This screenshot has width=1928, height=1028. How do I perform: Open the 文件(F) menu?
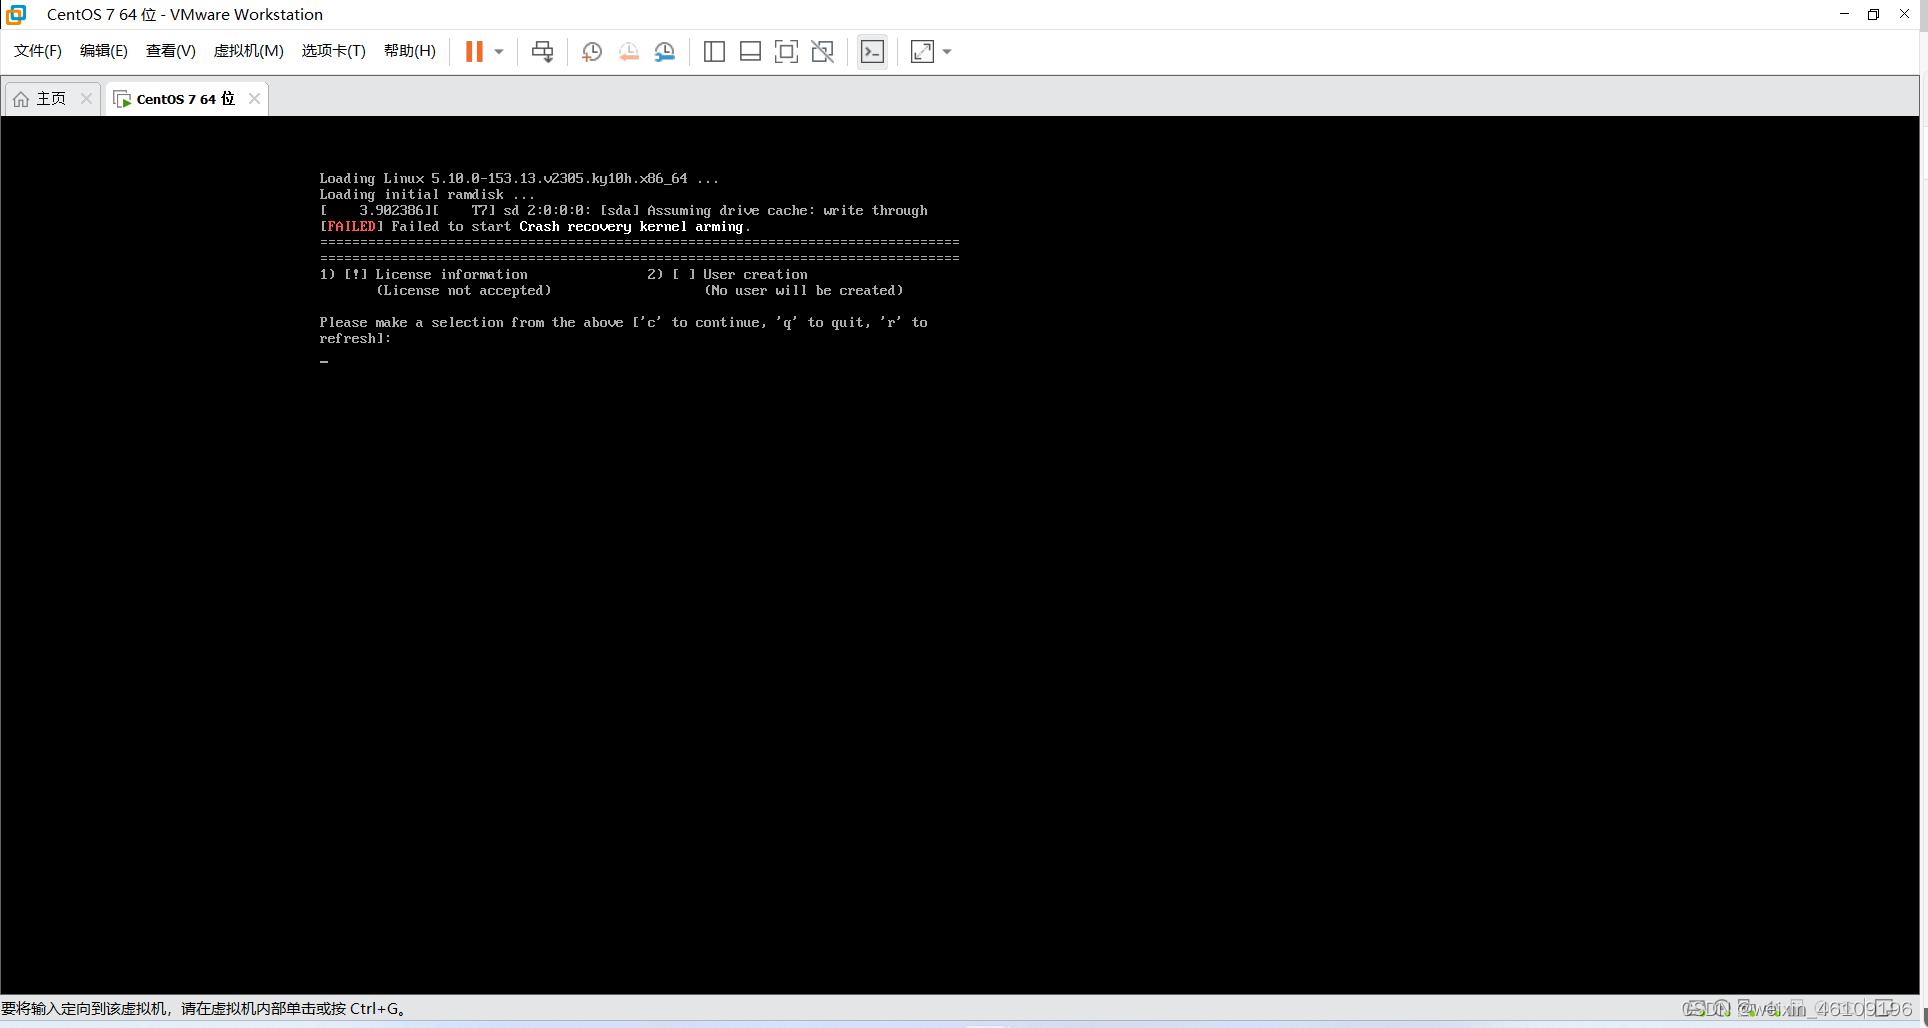point(38,51)
